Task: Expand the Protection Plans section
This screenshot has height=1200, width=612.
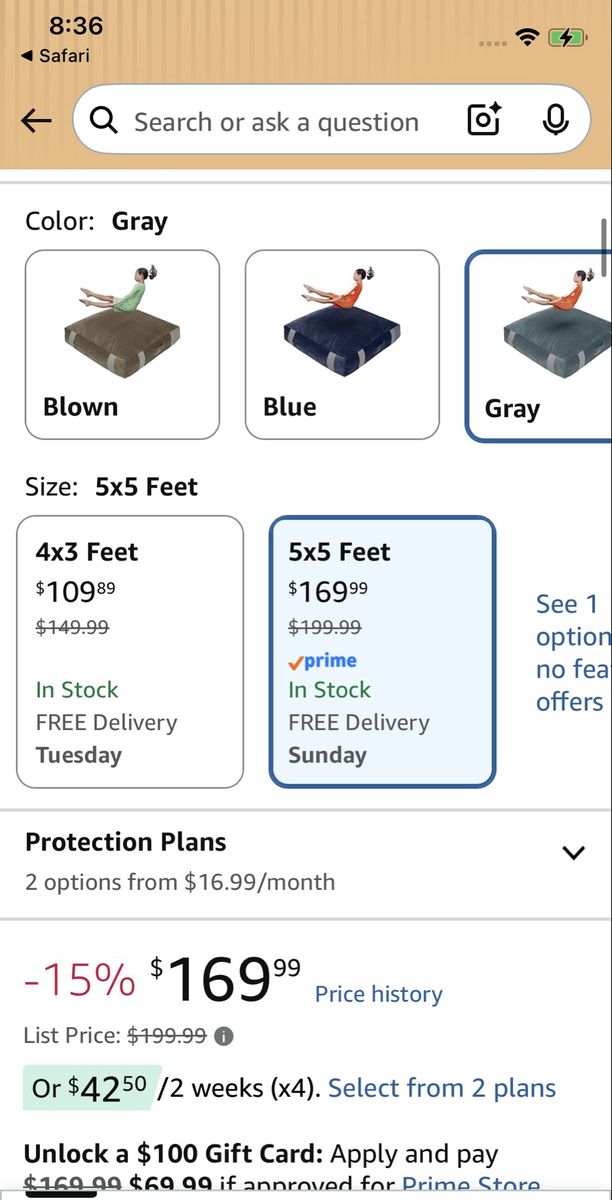Action: (x=306, y=862)
